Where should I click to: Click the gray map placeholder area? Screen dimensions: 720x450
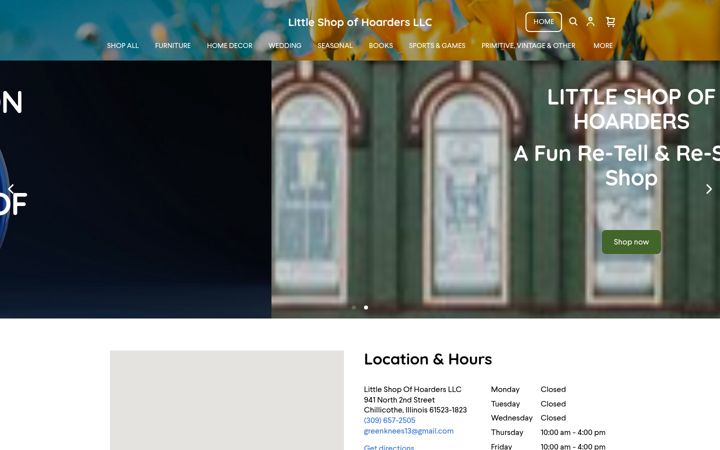227,400
